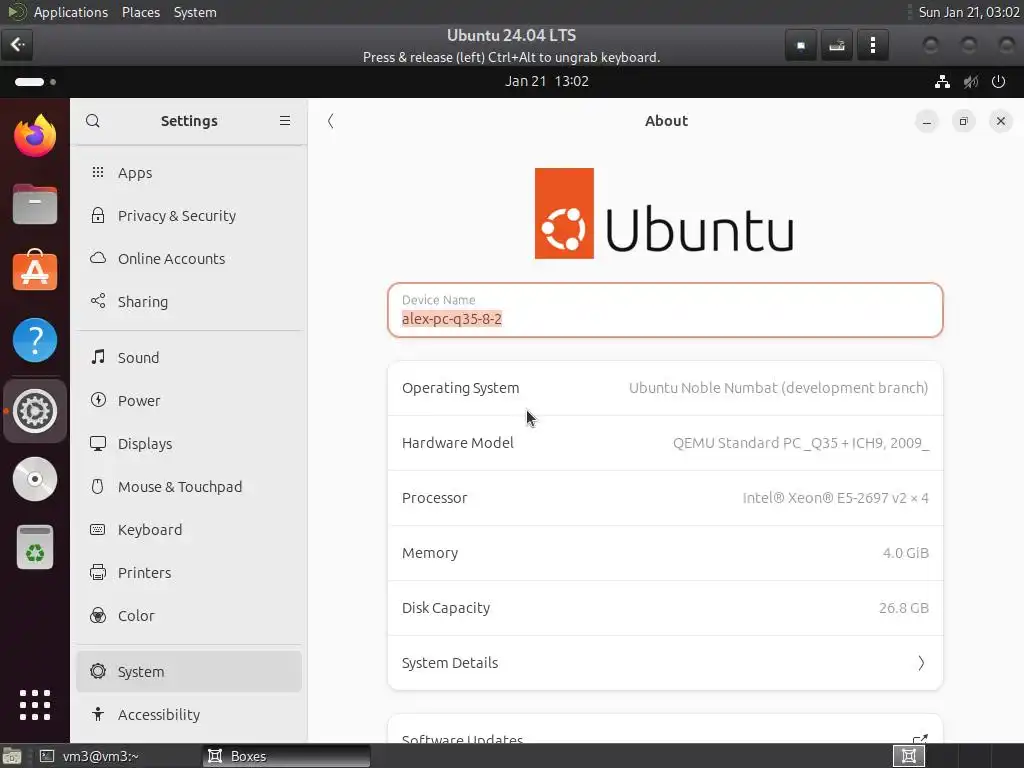
Task: Open Settings hamburger menu
Action: click(285, 121)
